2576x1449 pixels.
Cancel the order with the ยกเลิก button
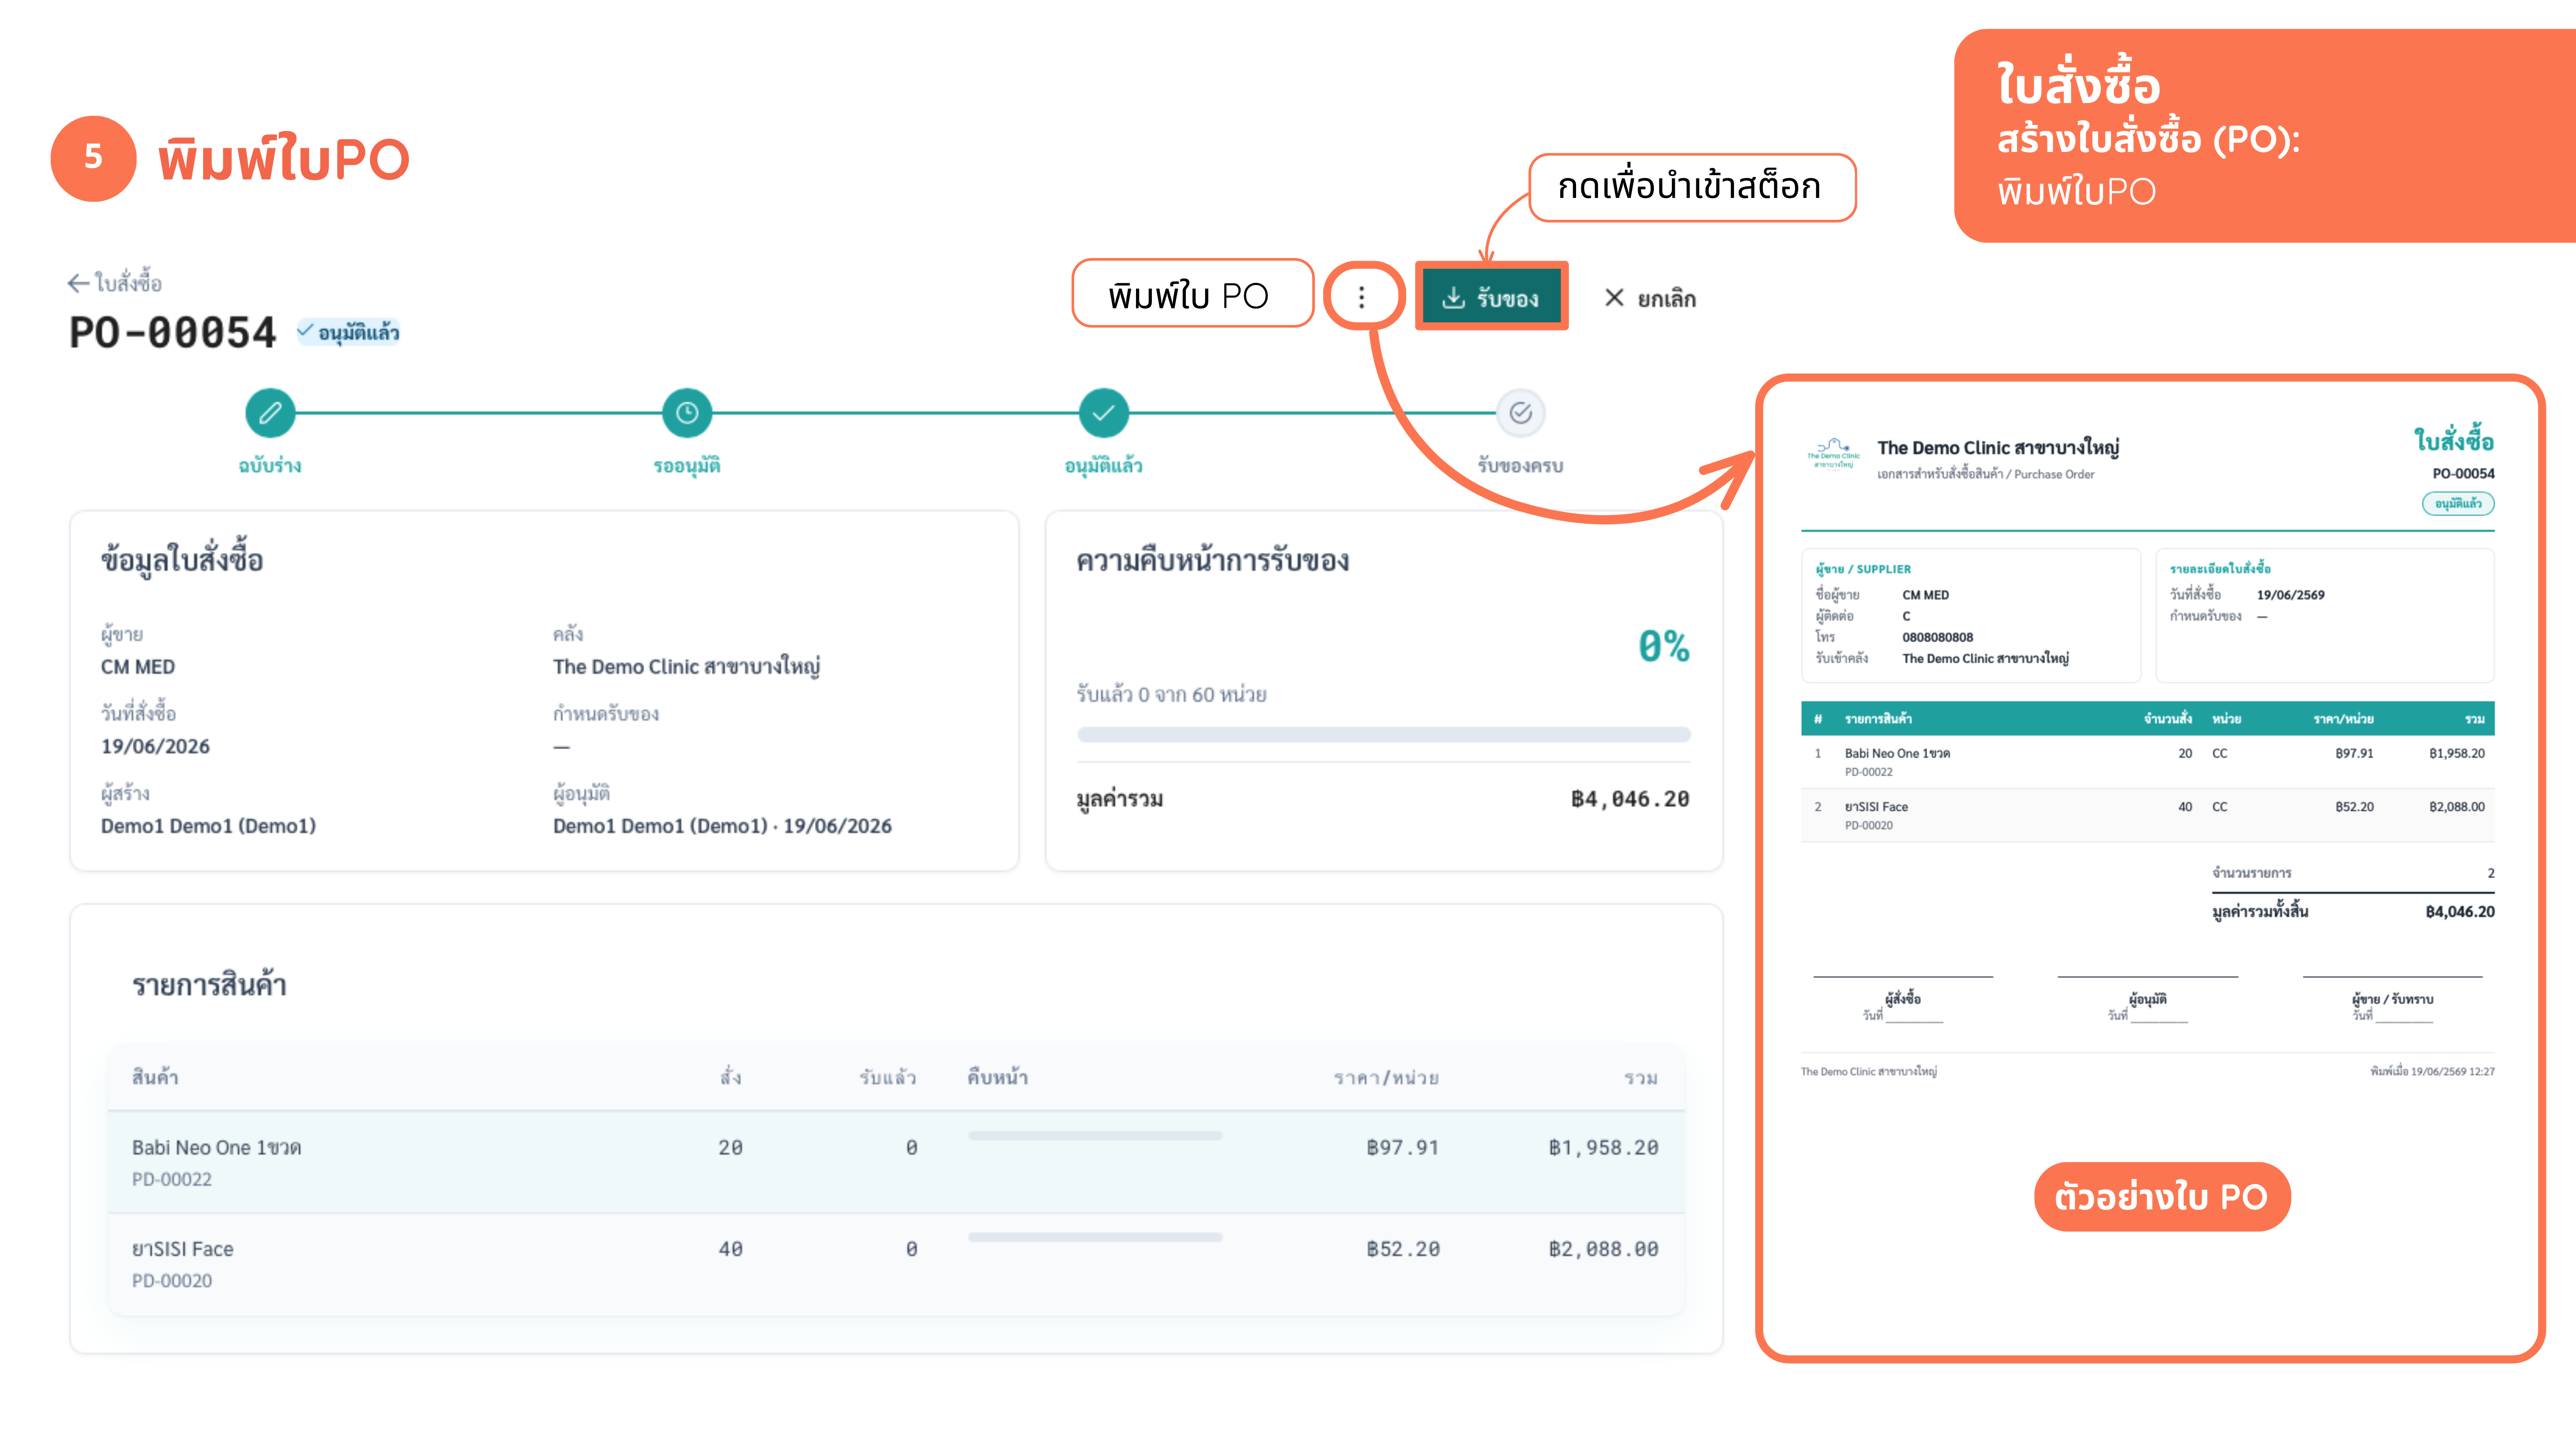coord(1650,298)
